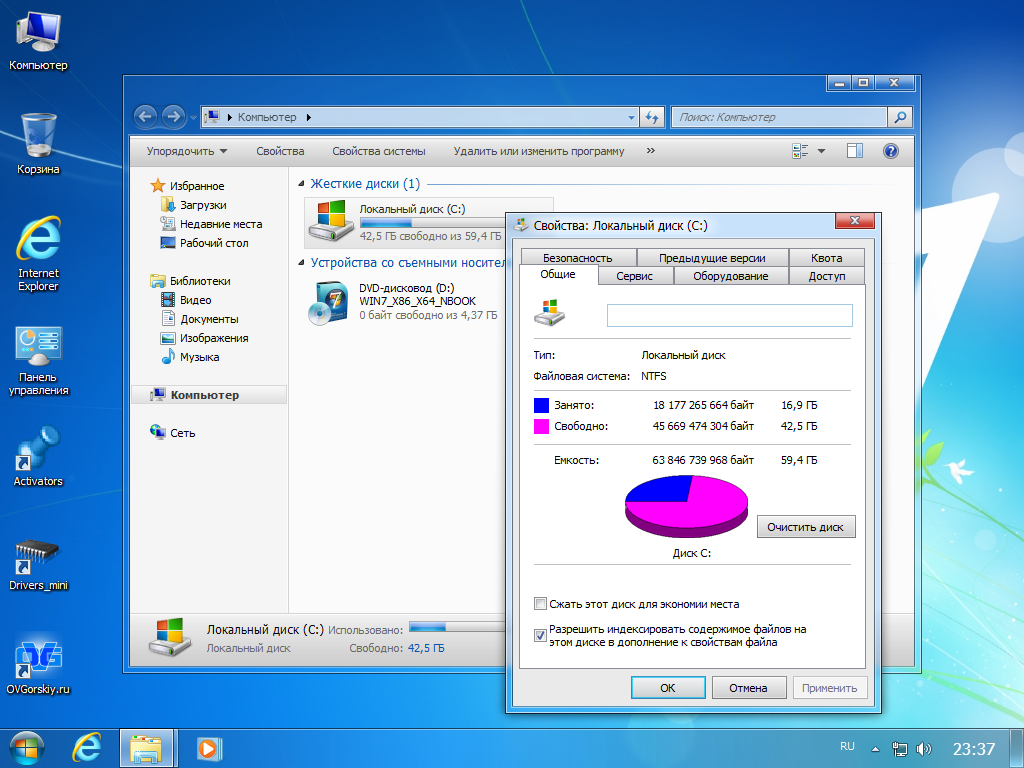The width and height of the screenshot is (1024, 768).
Task: Click the Очистить диск button
Action: pos(805,527)
